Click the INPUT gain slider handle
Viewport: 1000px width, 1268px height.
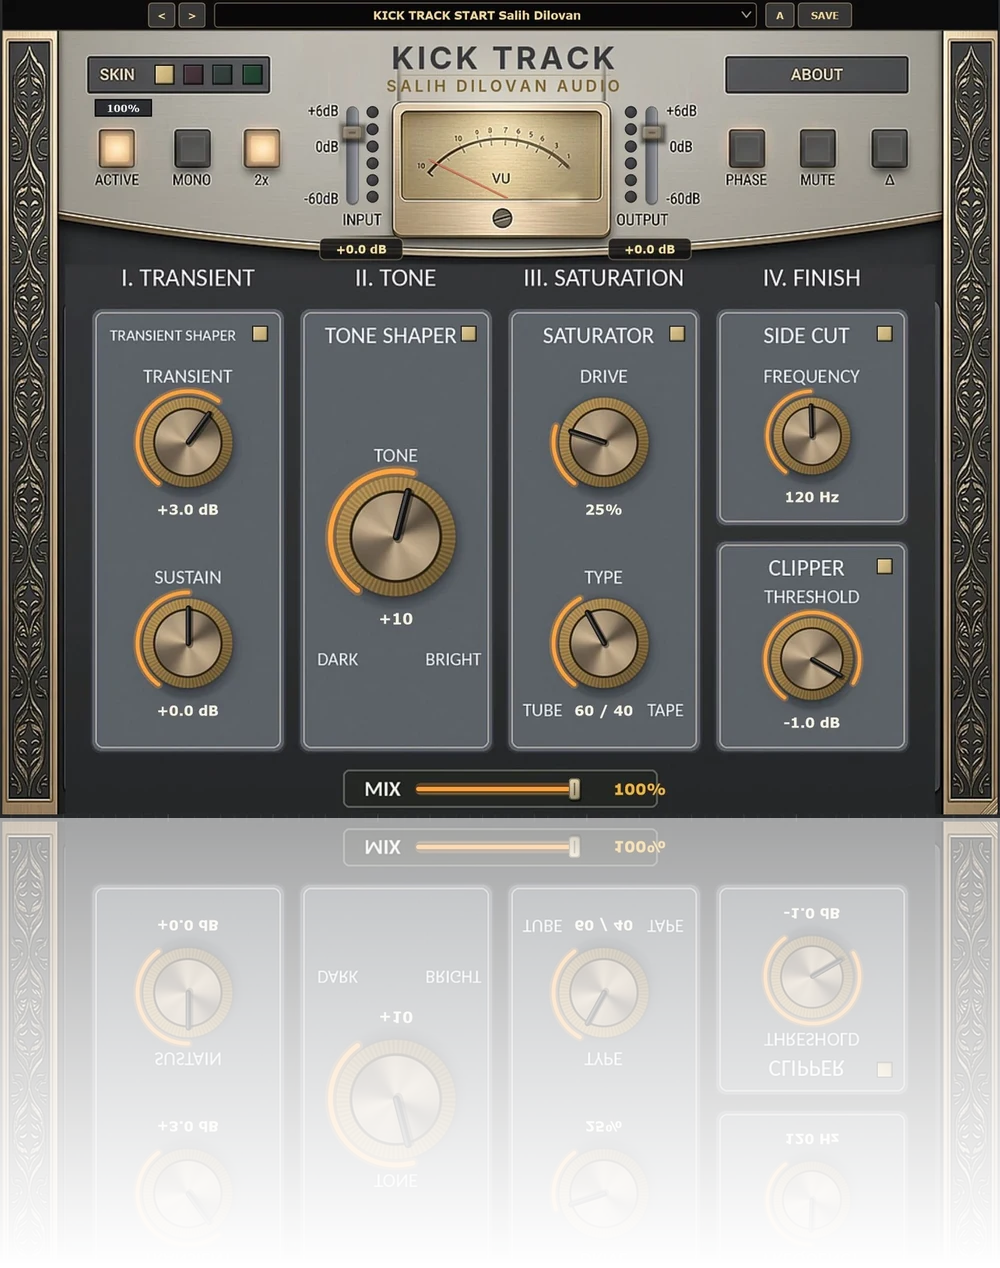352,132
